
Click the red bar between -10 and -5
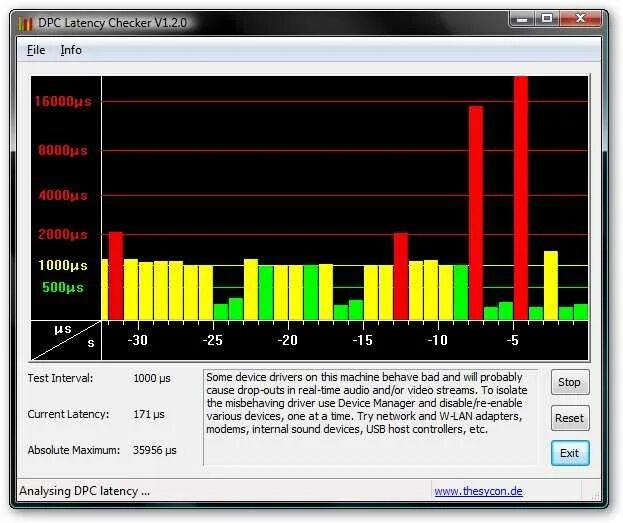click(x=476, y=213)
